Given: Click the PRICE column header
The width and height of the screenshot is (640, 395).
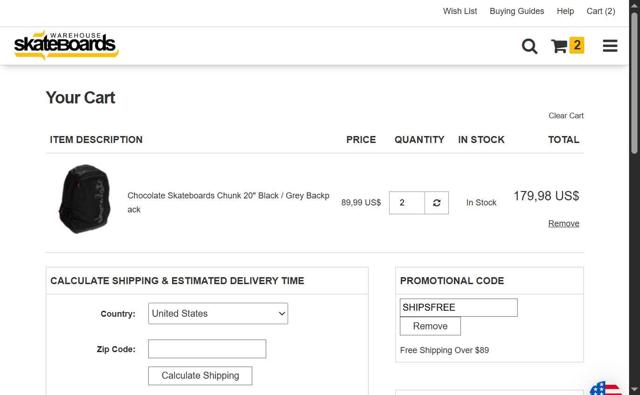Looking at the screenshot, I should 361,140.
